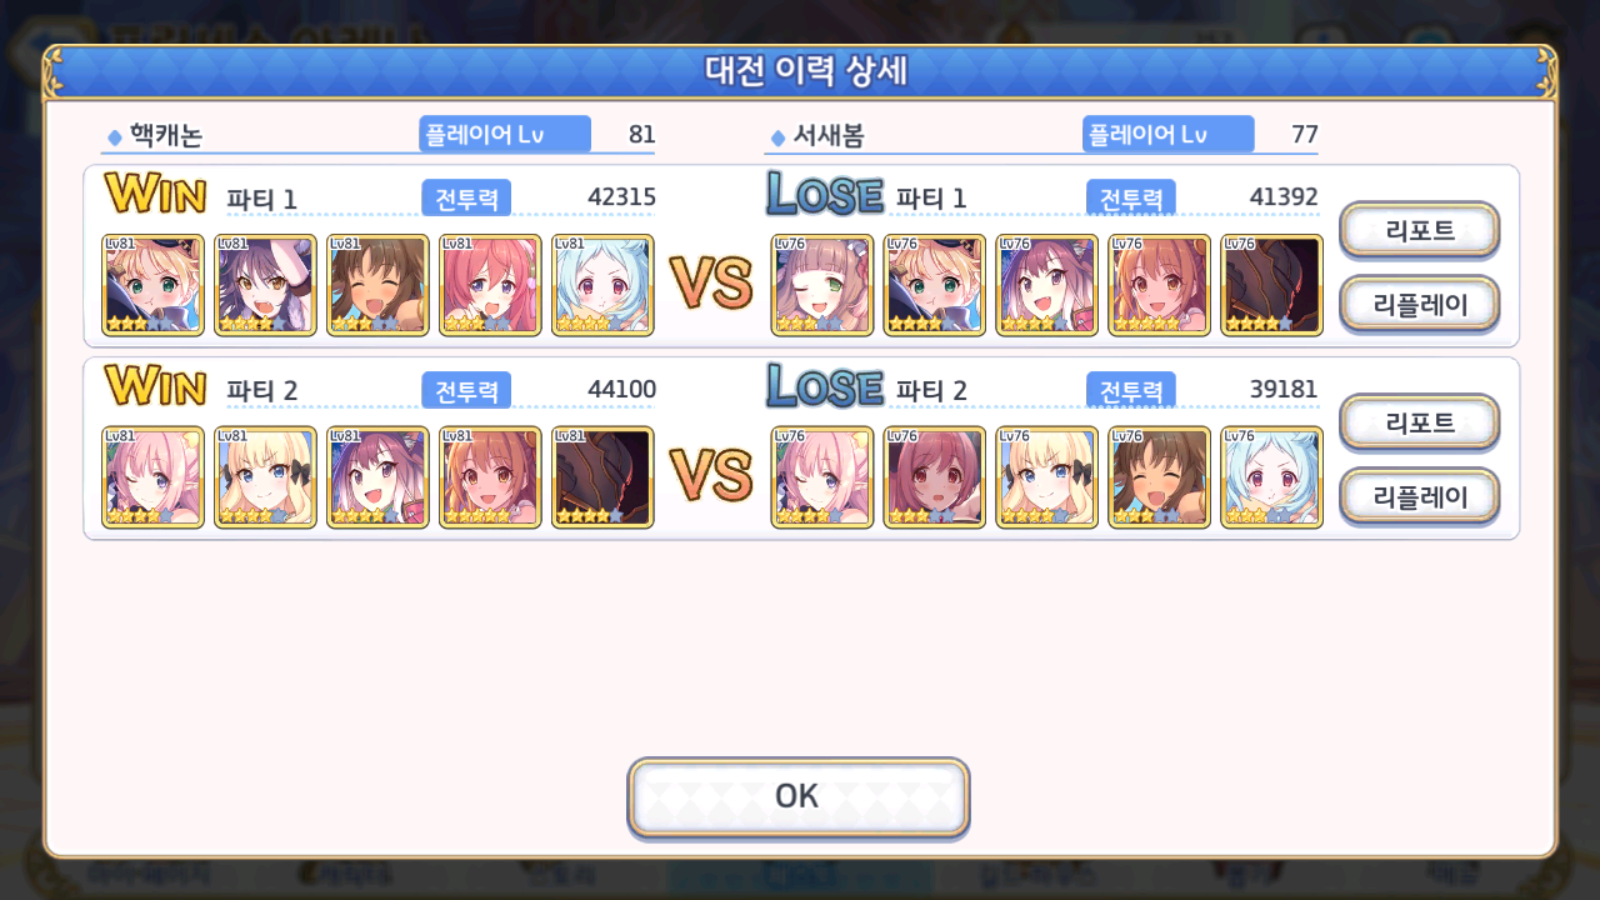Open the 리포트 report for party 2
The image size is (1600, 900).
(x=1419, y=422)
